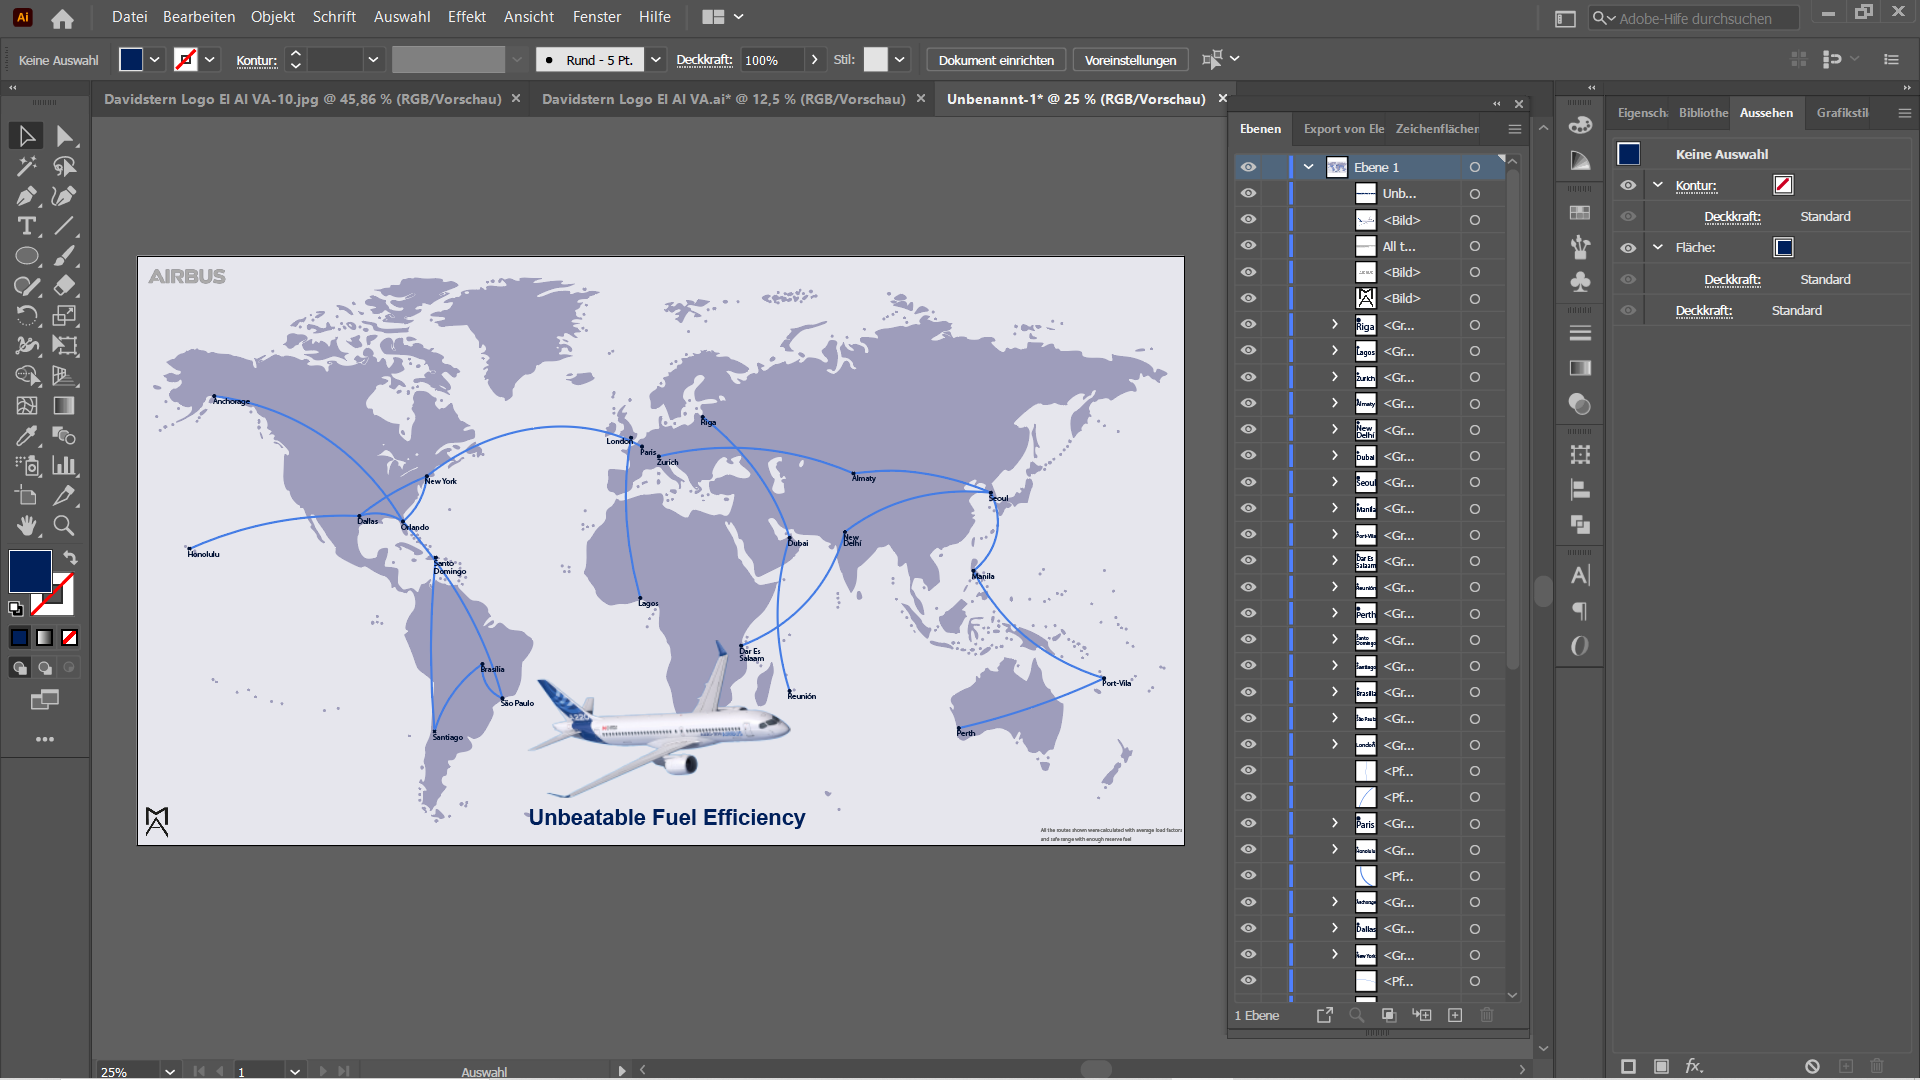Open the Deckkraft opacity dropdown arrow
The width and height of the screenshot is (1920, 1080).
[x=815, y=60]
